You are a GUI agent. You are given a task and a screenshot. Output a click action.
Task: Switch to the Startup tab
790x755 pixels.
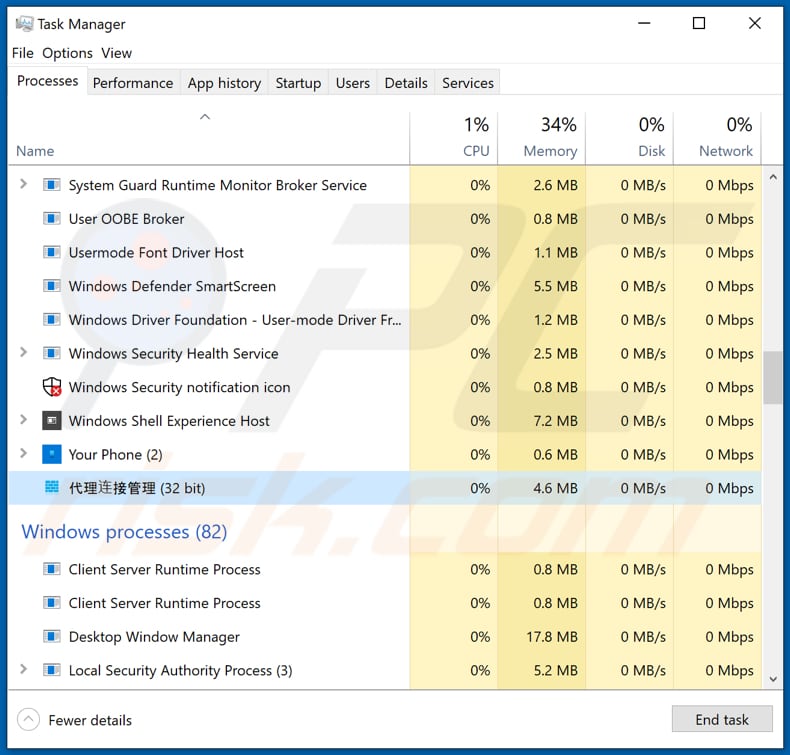298,83
